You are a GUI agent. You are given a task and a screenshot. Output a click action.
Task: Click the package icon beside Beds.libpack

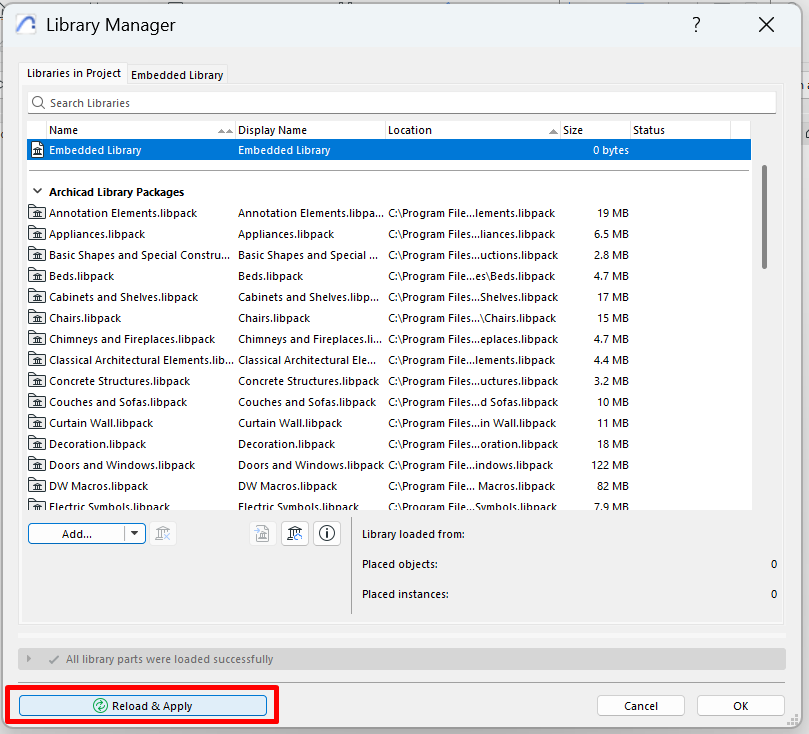35,275
